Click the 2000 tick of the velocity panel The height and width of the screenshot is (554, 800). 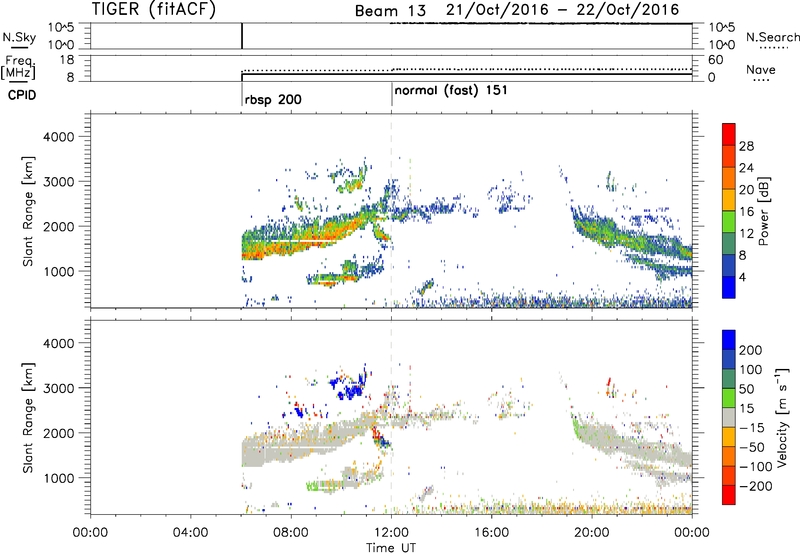59,433
